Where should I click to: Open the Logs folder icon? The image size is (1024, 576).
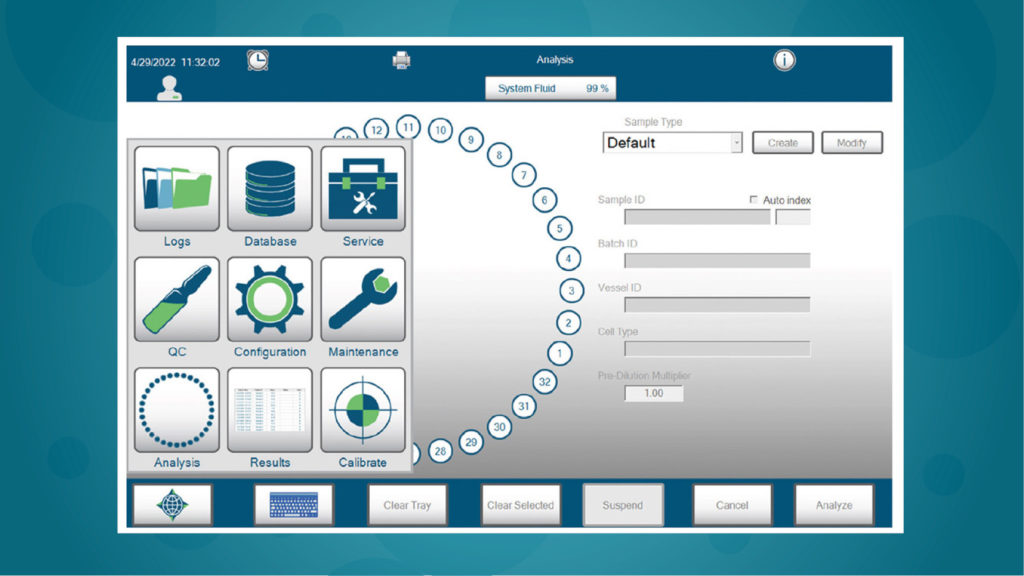point(176,189)
